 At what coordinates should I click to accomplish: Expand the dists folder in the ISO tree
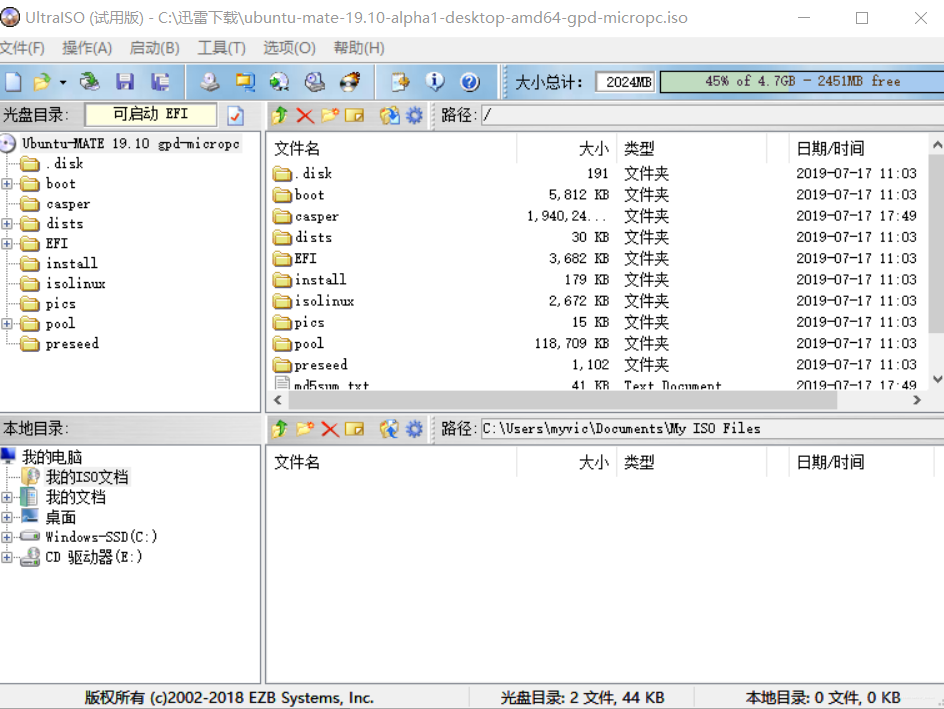7,224
